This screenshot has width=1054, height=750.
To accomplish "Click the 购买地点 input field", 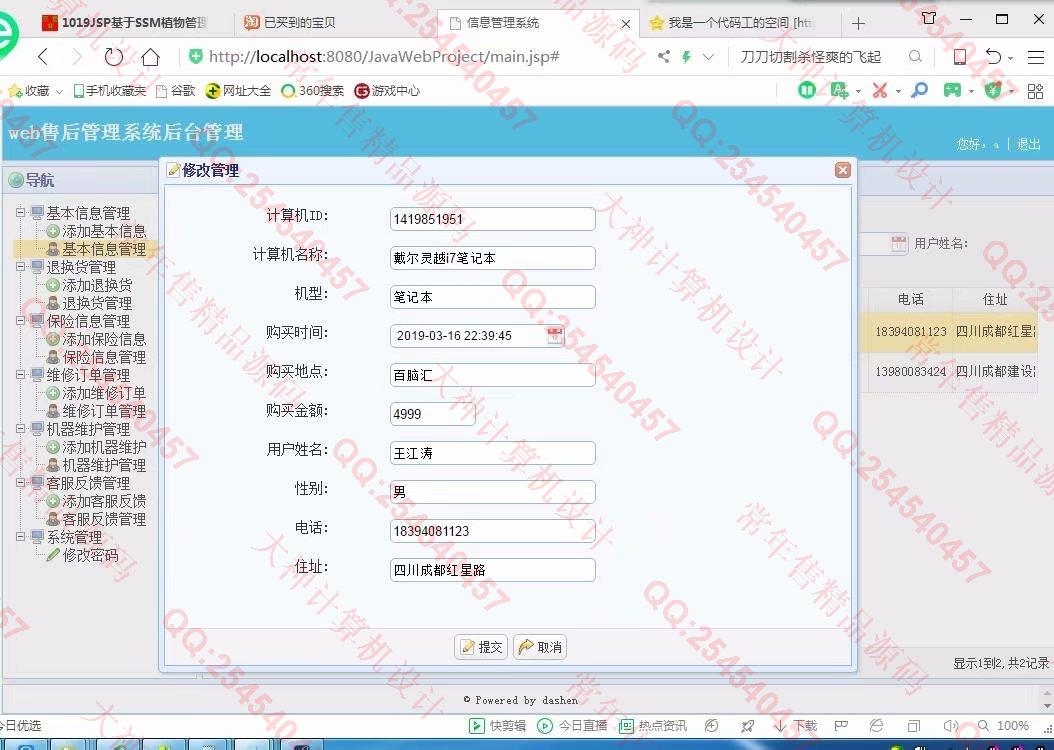I will 493,375.
